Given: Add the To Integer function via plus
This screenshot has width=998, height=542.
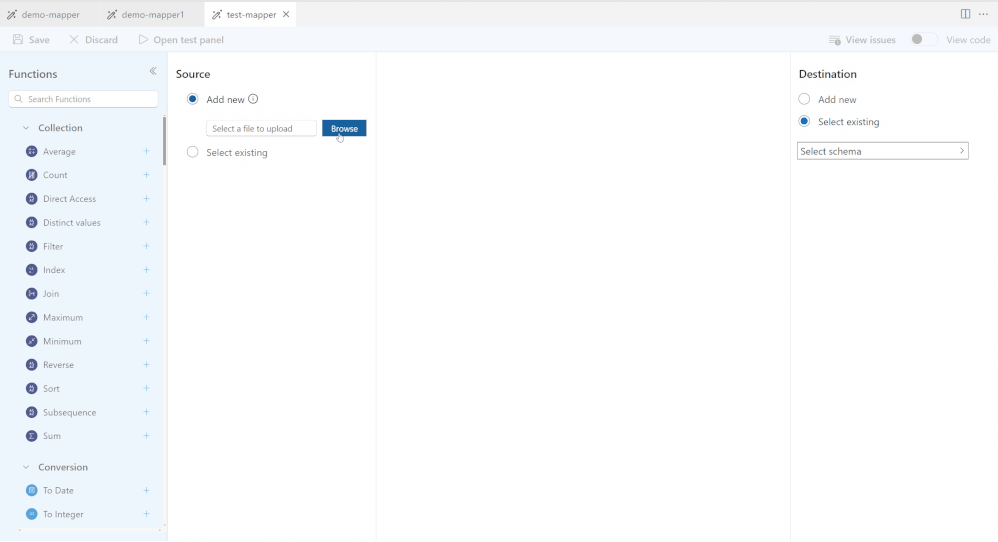Looking at the screenshot, I should 146,514.
